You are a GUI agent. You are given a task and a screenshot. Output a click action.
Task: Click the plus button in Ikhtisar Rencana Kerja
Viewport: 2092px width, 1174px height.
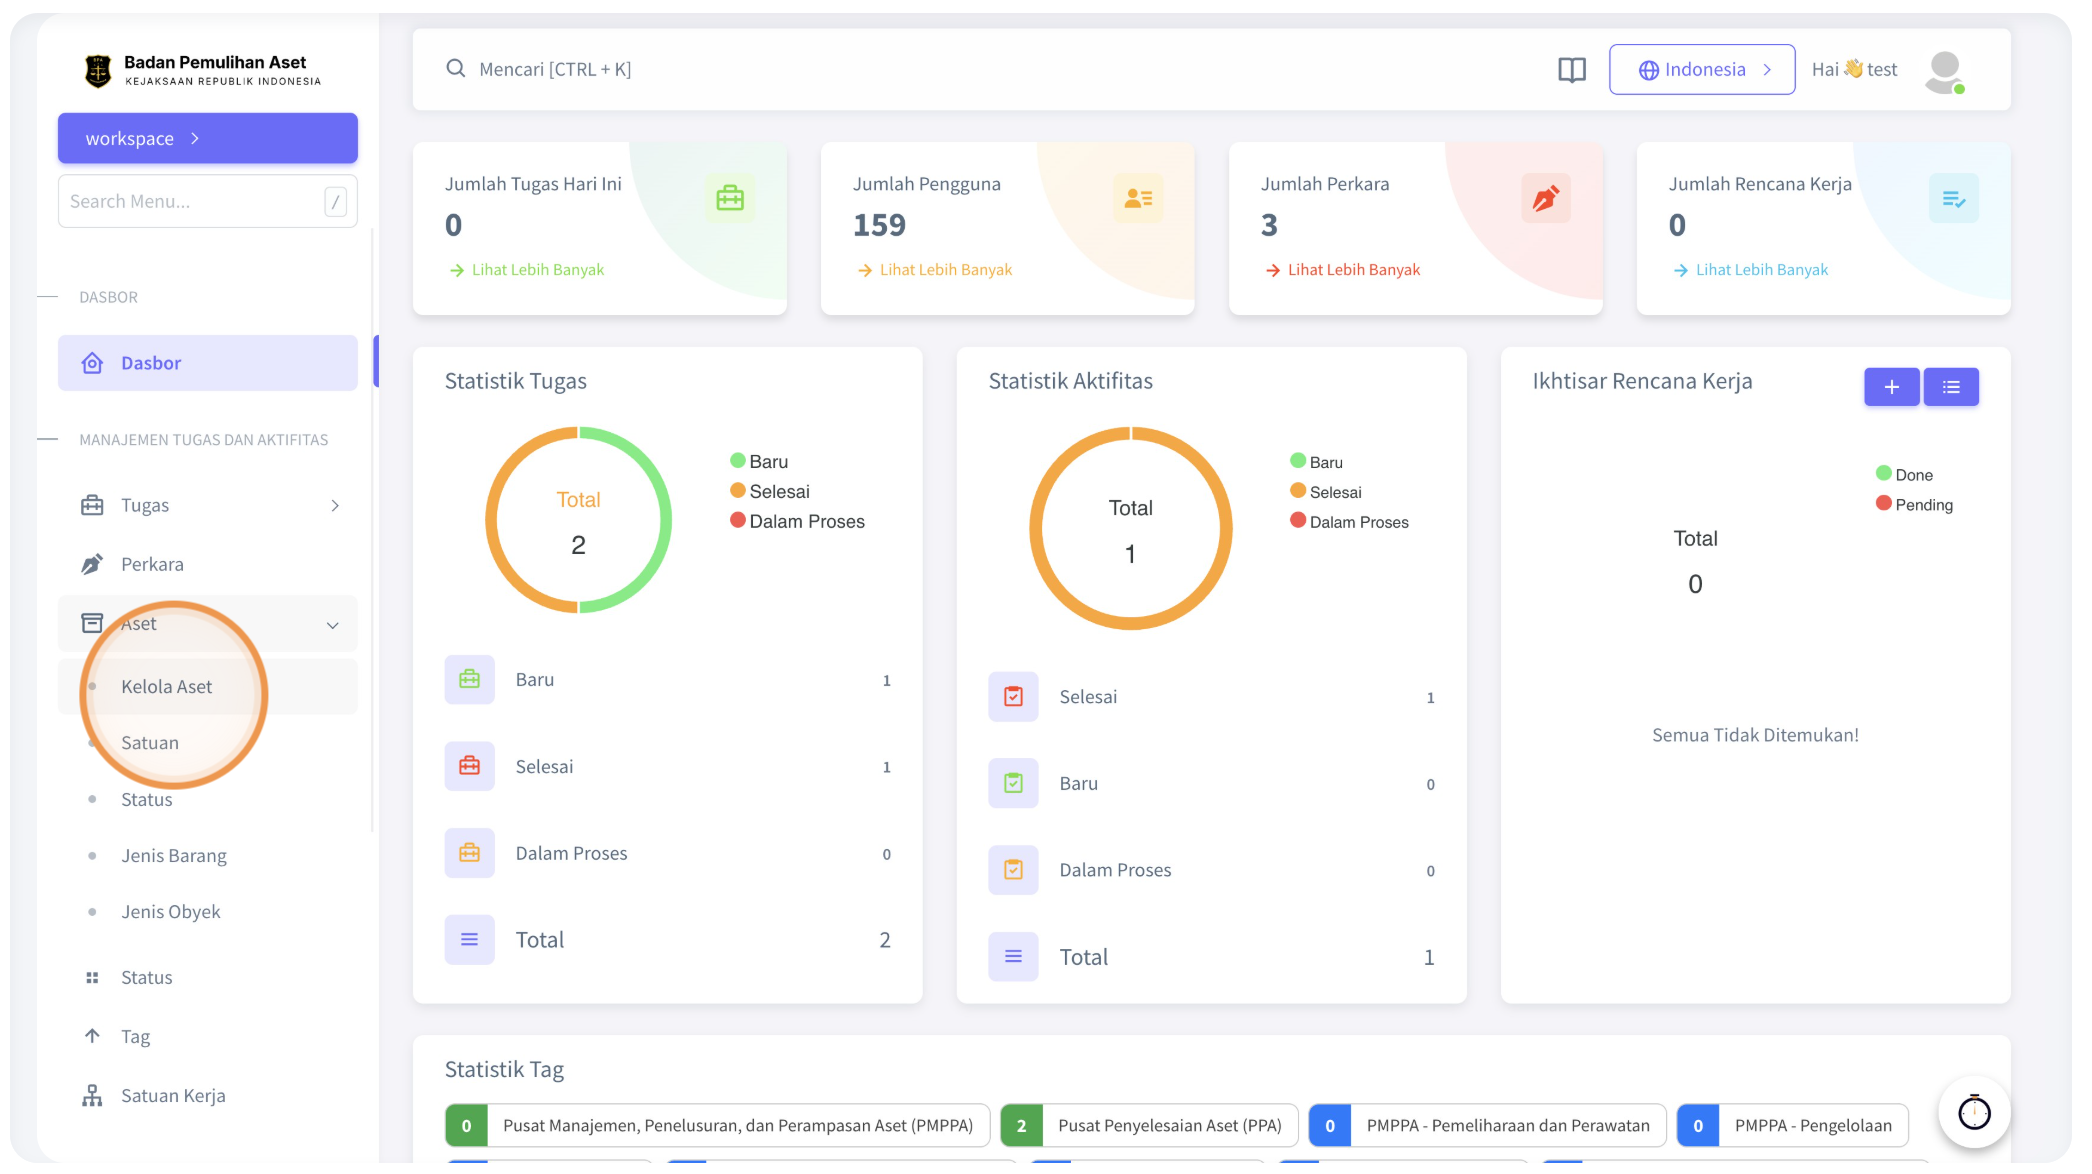pyautogui.click(x=1891, y=387)
